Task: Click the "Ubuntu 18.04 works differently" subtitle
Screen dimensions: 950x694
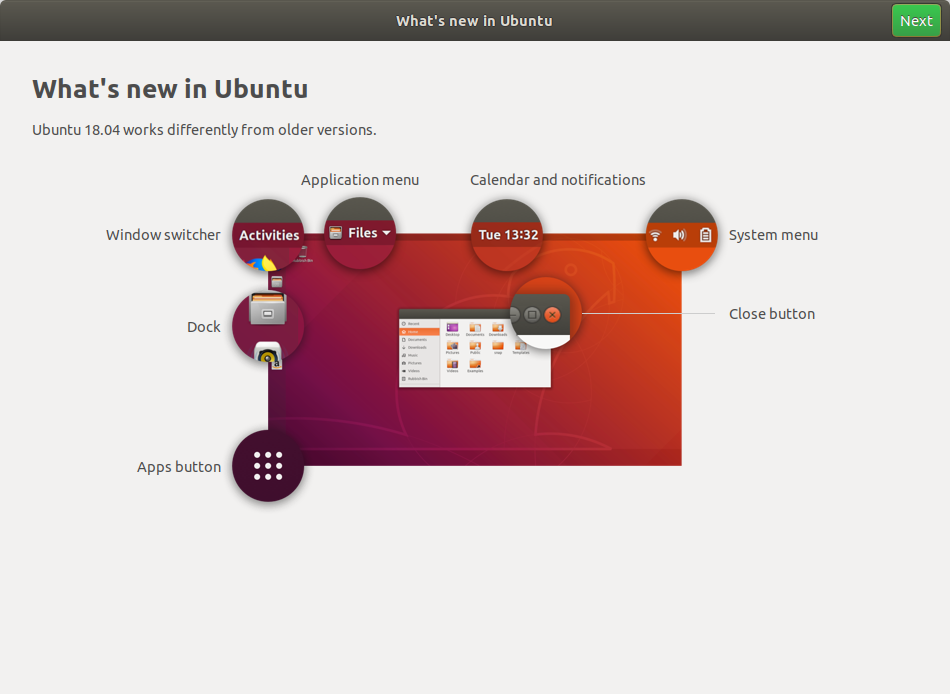Action: [204, 130]
